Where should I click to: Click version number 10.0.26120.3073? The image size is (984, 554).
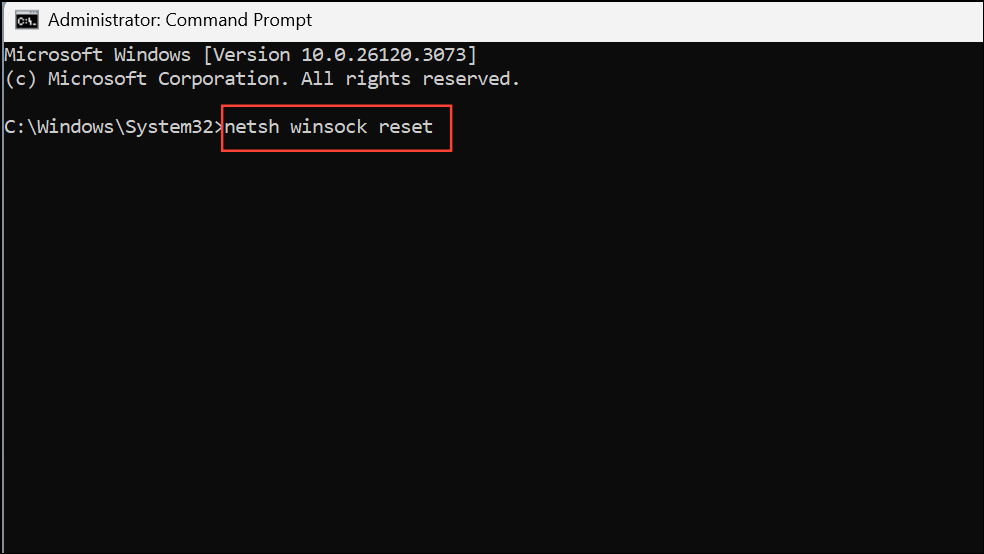click(x=383, y=55)
